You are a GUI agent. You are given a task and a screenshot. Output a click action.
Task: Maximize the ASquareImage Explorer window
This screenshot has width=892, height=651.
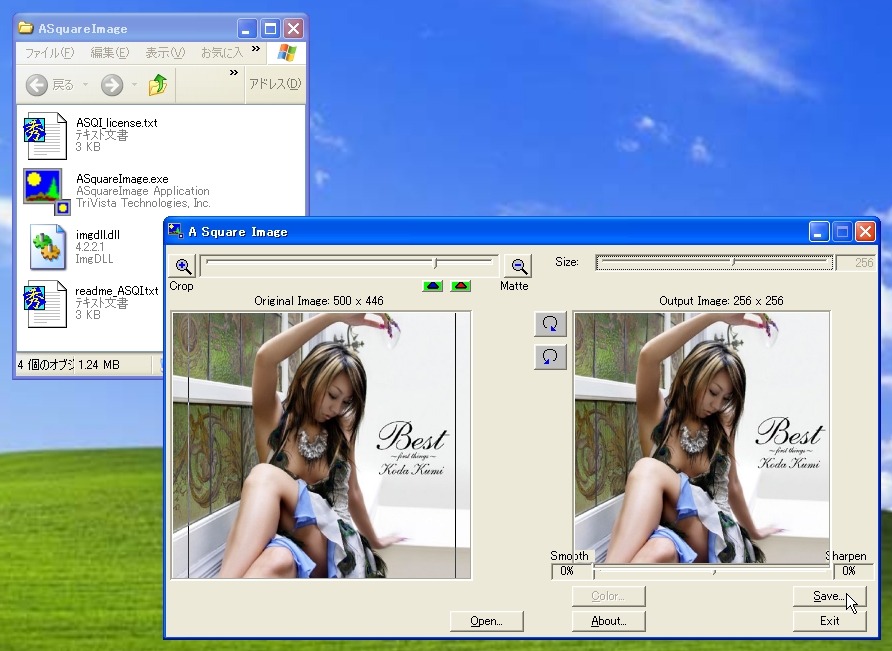pos(270,28)
